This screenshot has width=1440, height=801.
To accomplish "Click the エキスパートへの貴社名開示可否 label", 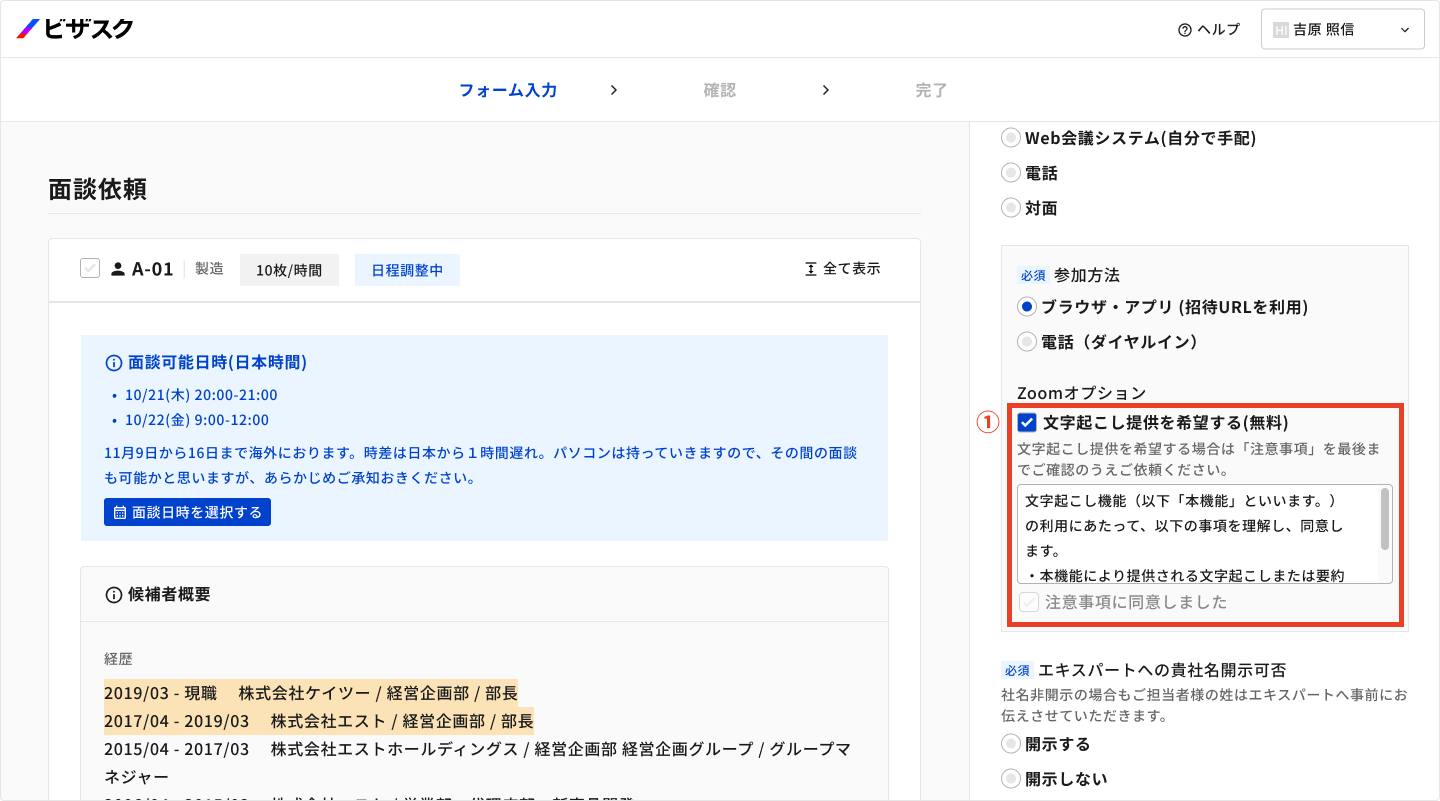I will pos(1160,670).
